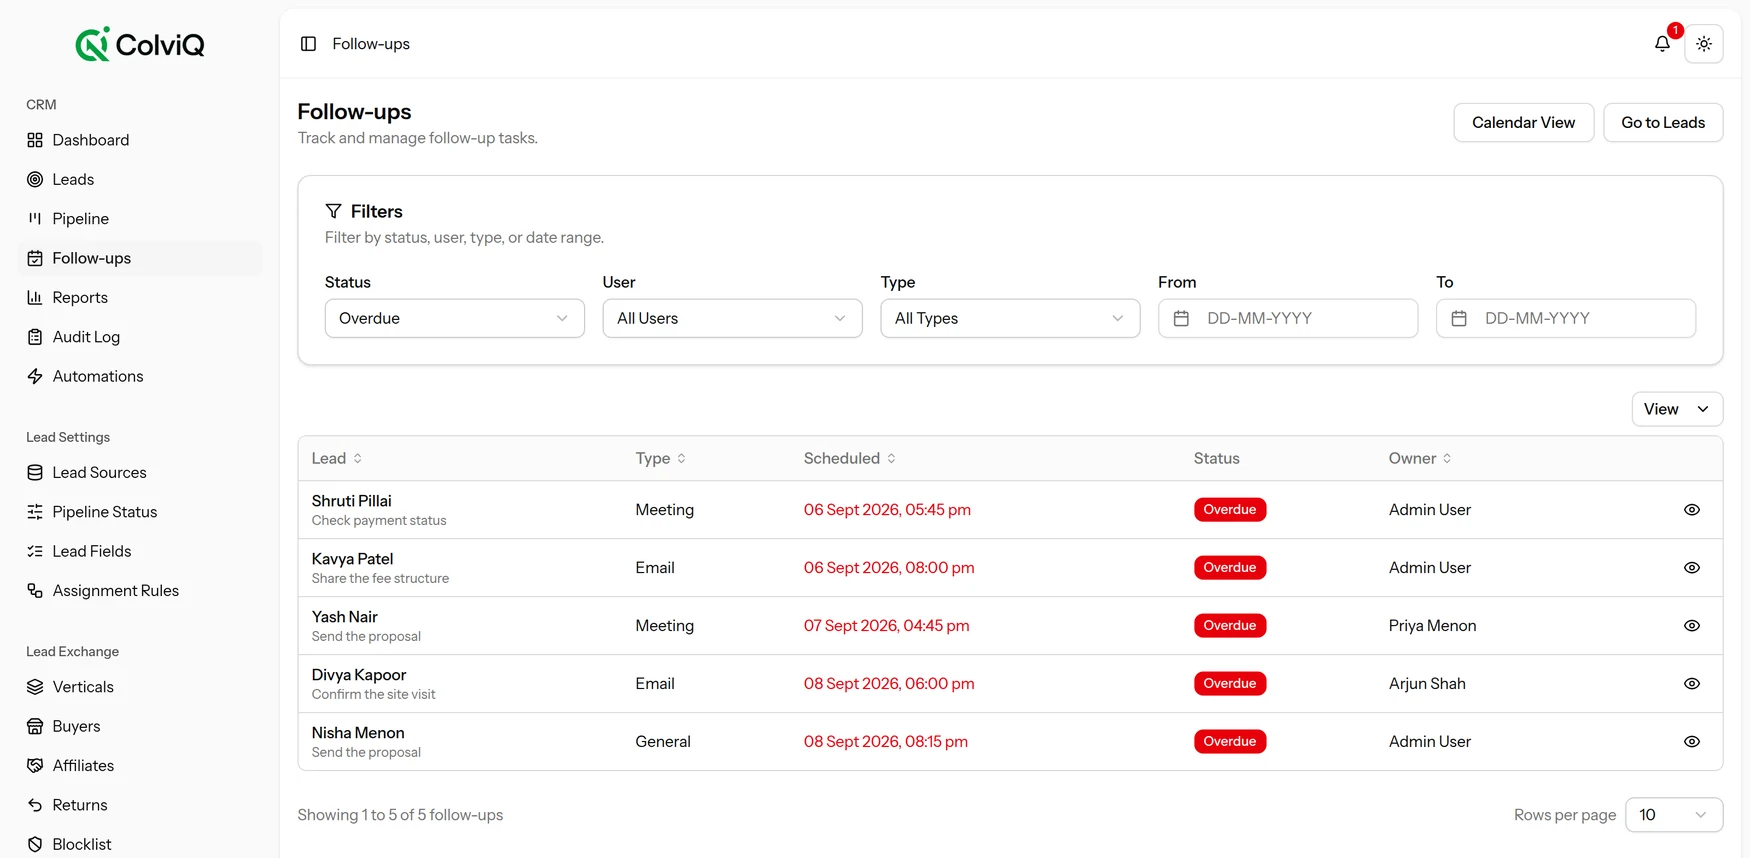Click the Filters funnel icon

click(334, 211)
